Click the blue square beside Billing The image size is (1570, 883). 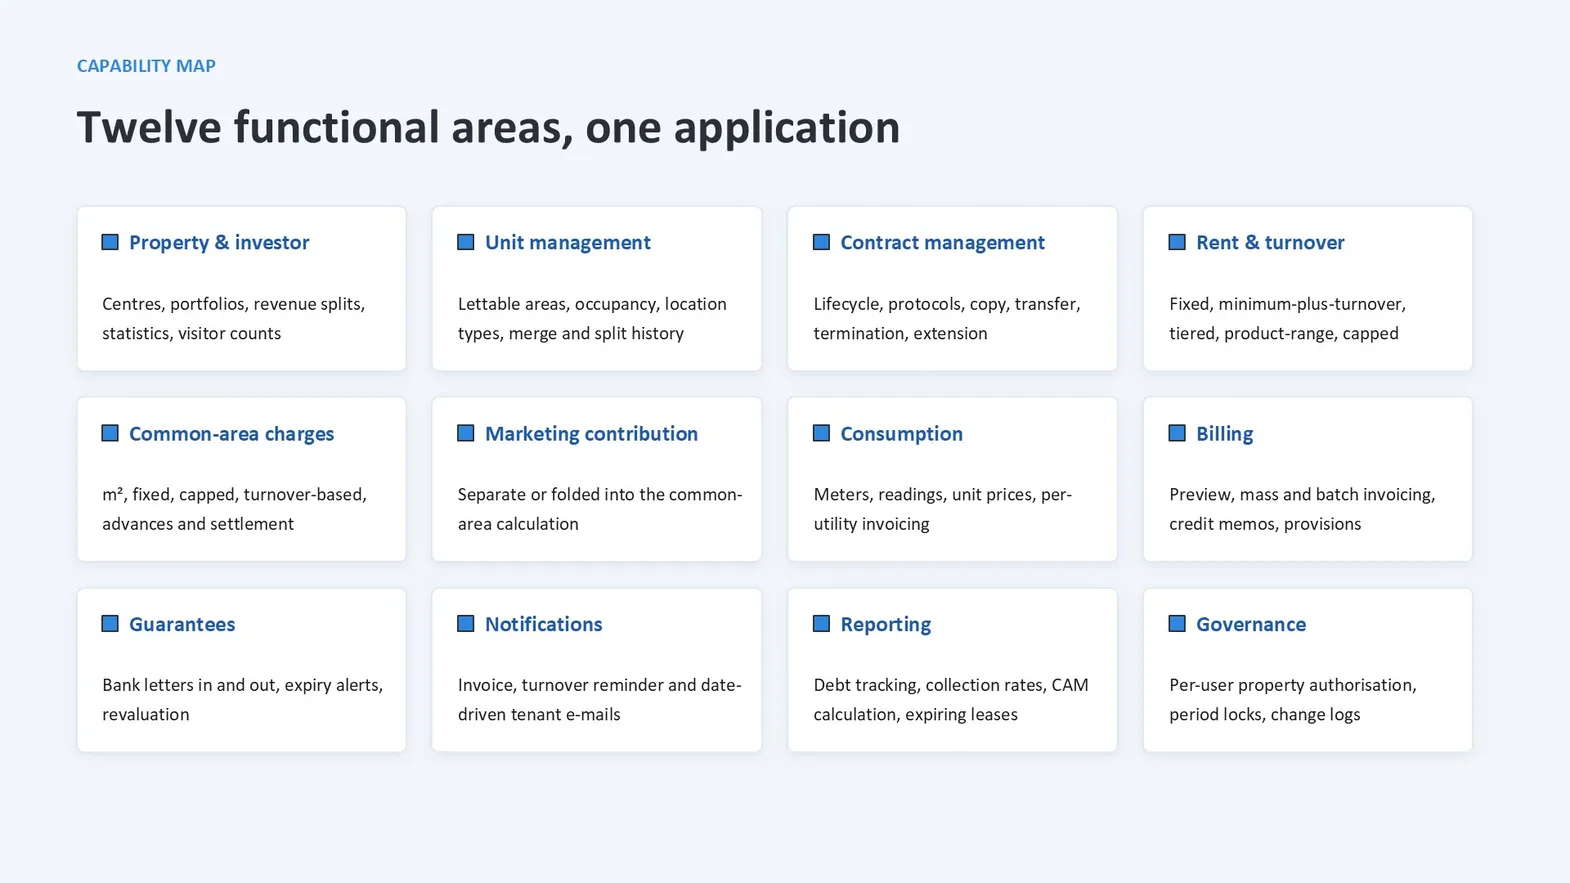click(1177, 433)
